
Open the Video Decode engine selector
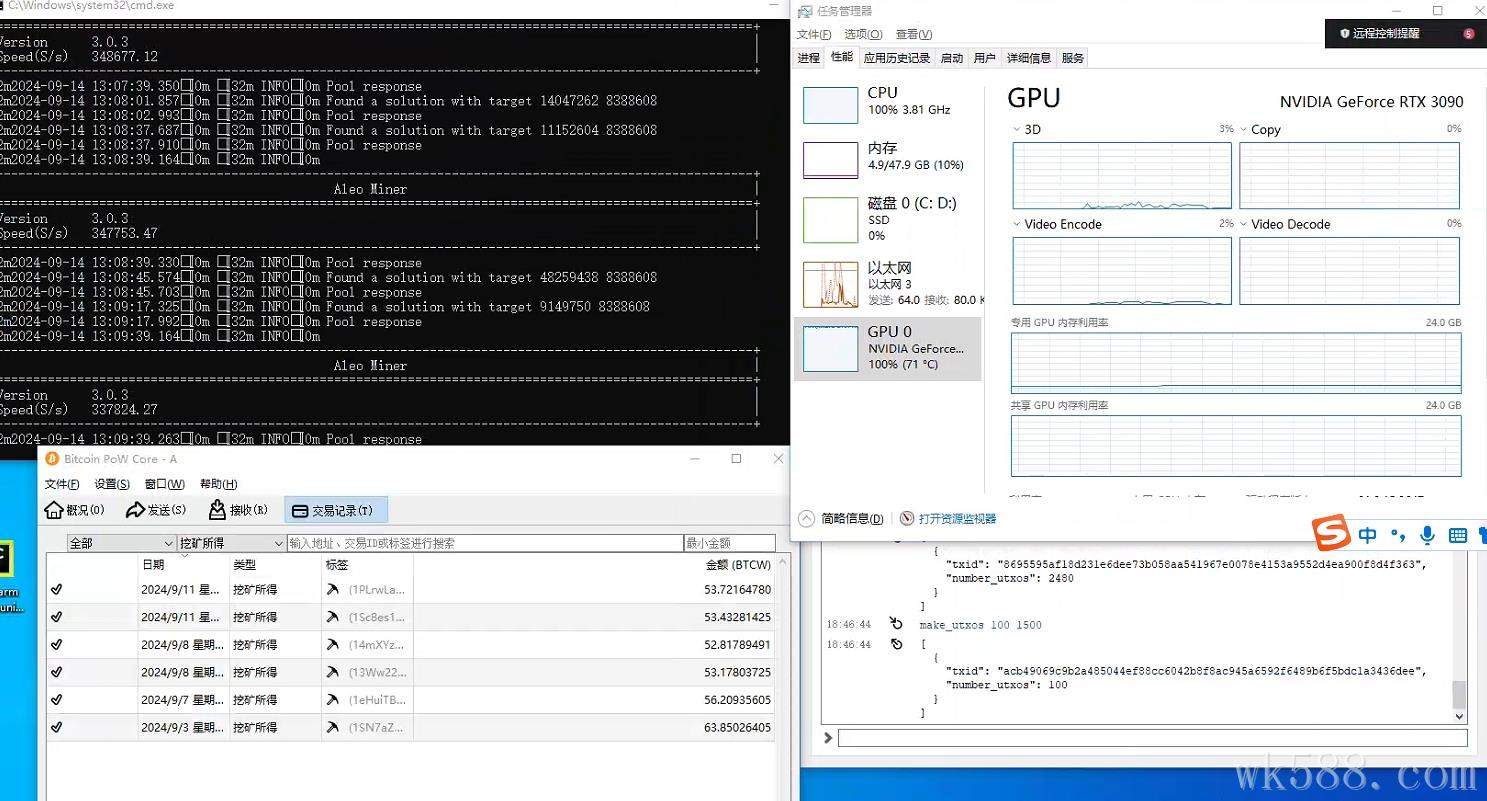[x=1244, y=224]
